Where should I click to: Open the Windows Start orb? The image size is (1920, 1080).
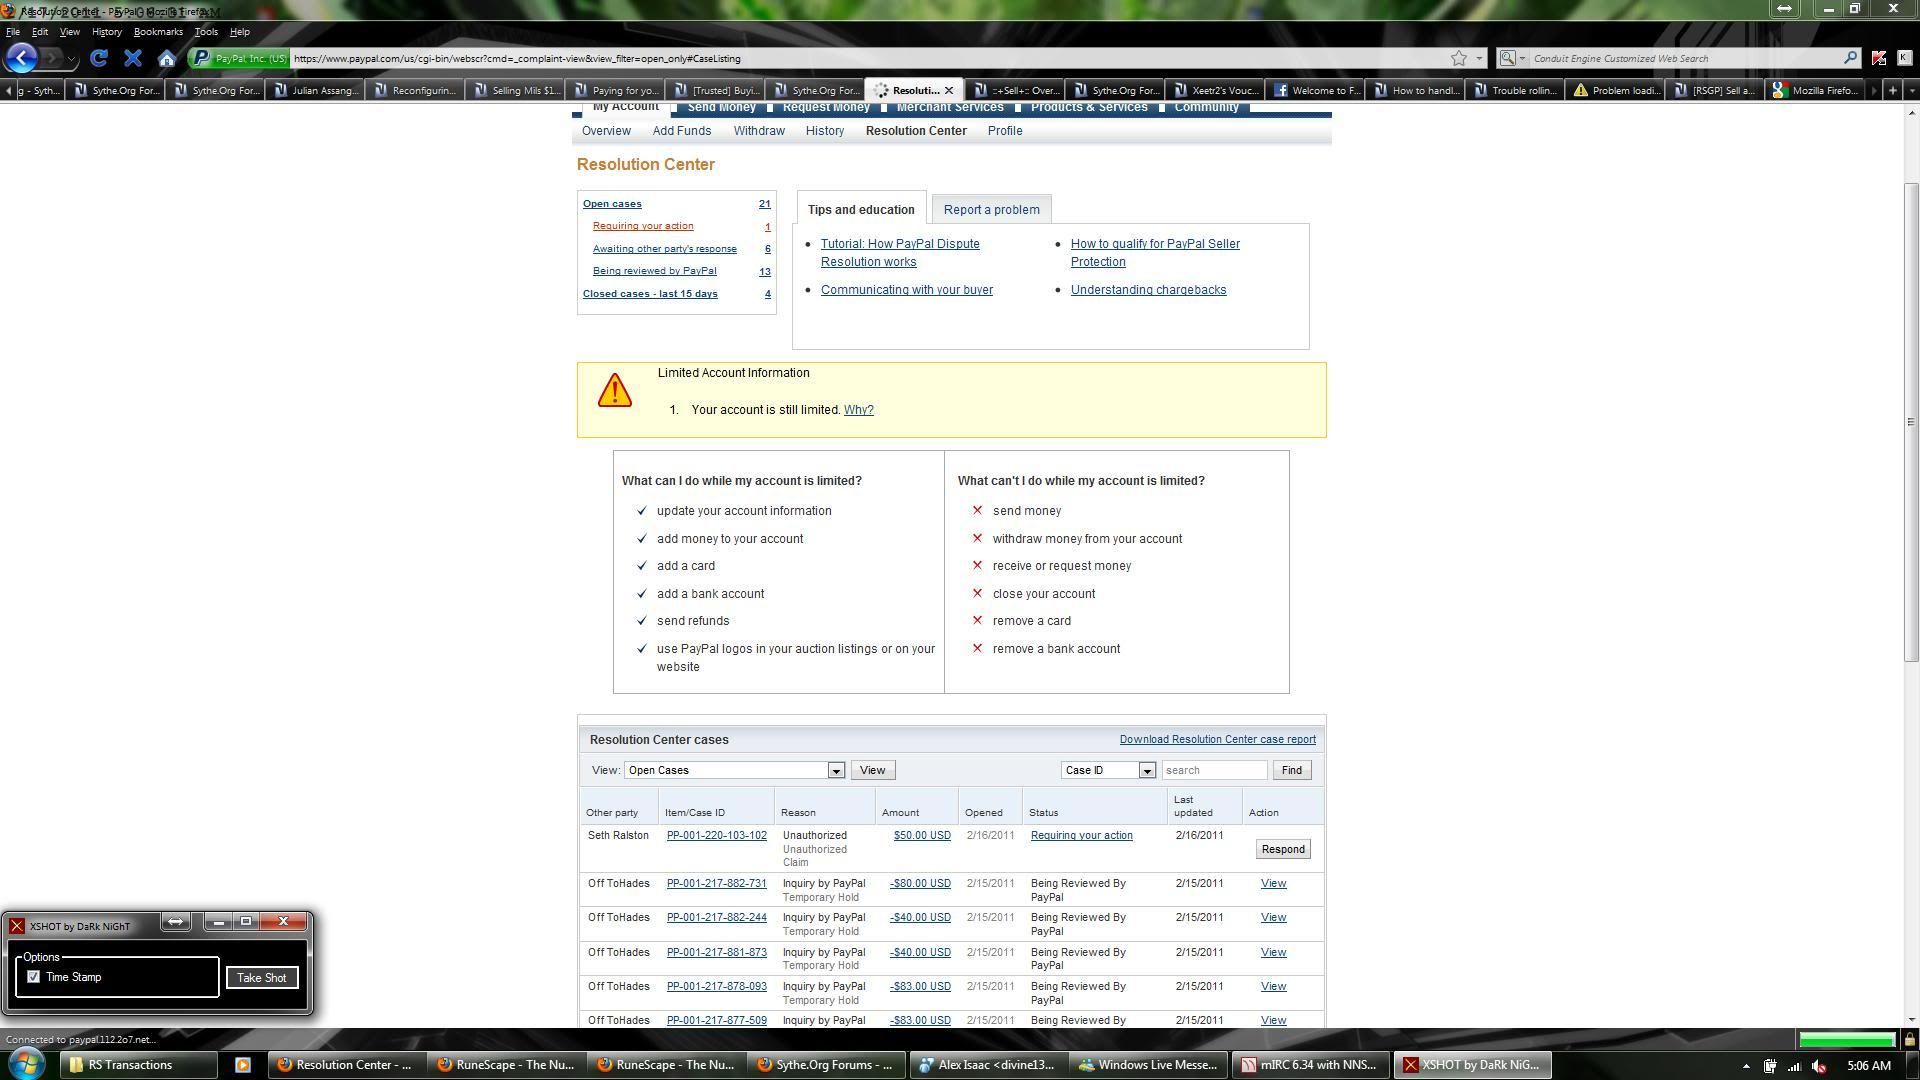(27, 1064)
